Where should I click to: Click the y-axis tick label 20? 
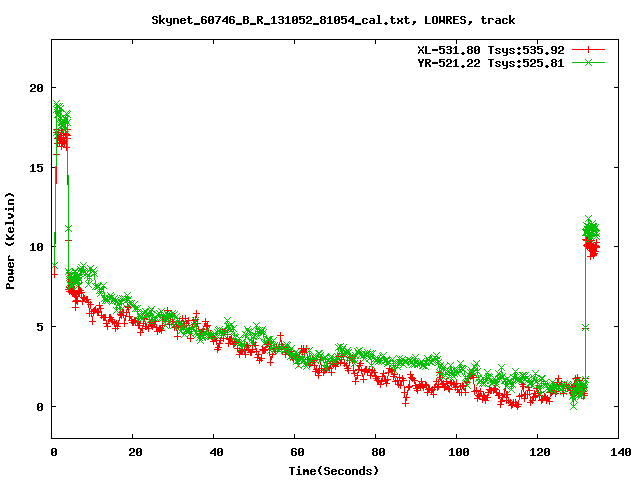(x=36, y=88)
